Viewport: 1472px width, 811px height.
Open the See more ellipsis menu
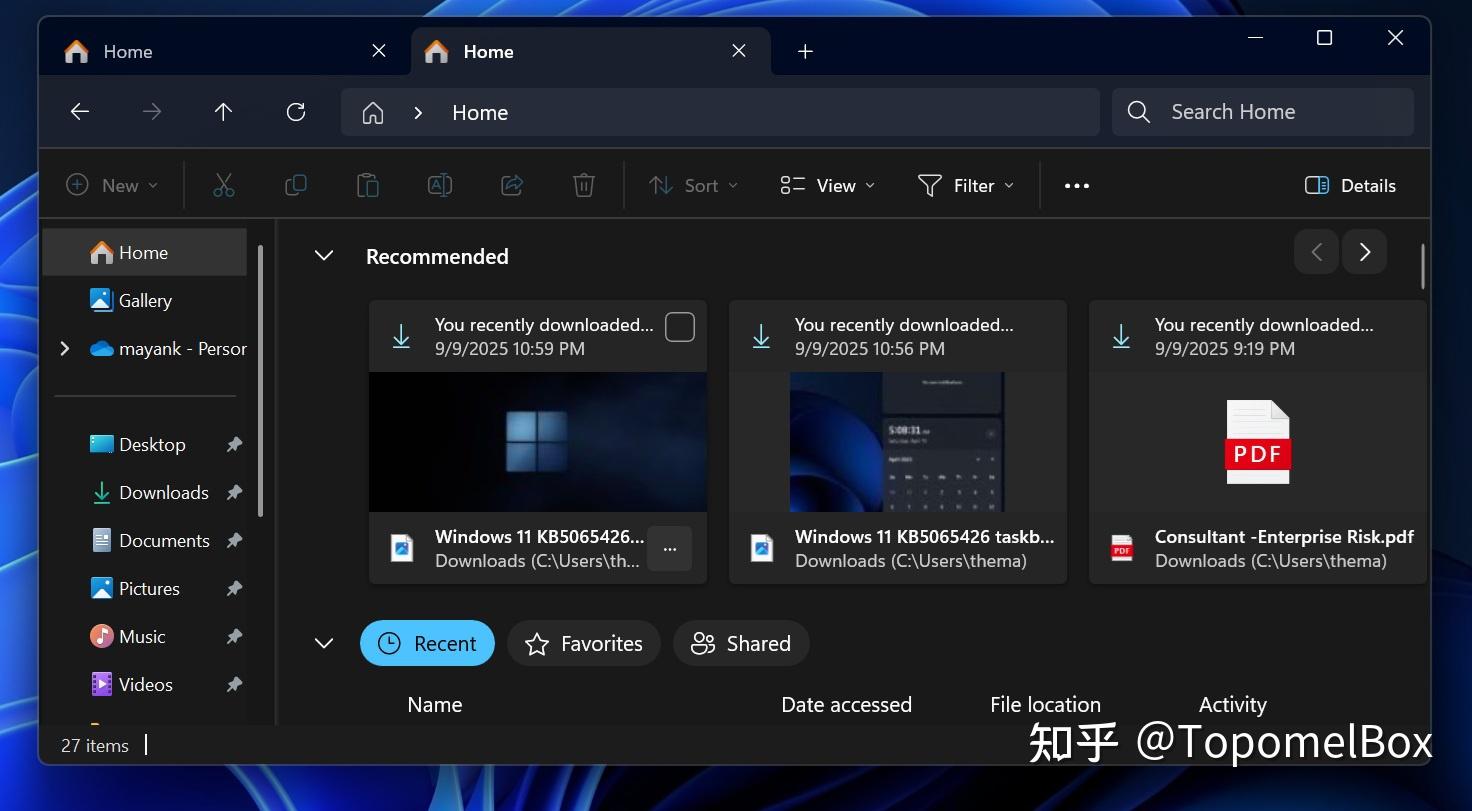[1077, 185]
